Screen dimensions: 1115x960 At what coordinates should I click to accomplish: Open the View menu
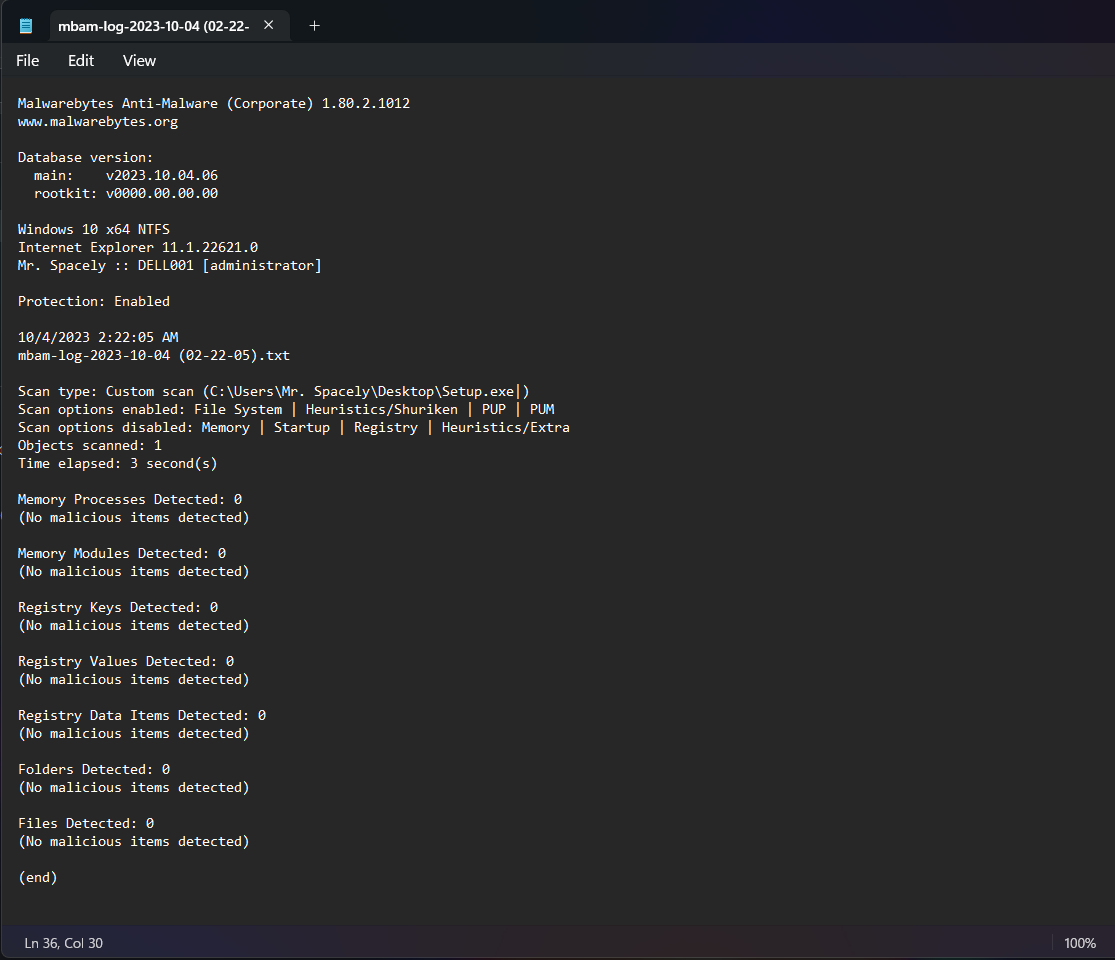[x=139, y=61]
